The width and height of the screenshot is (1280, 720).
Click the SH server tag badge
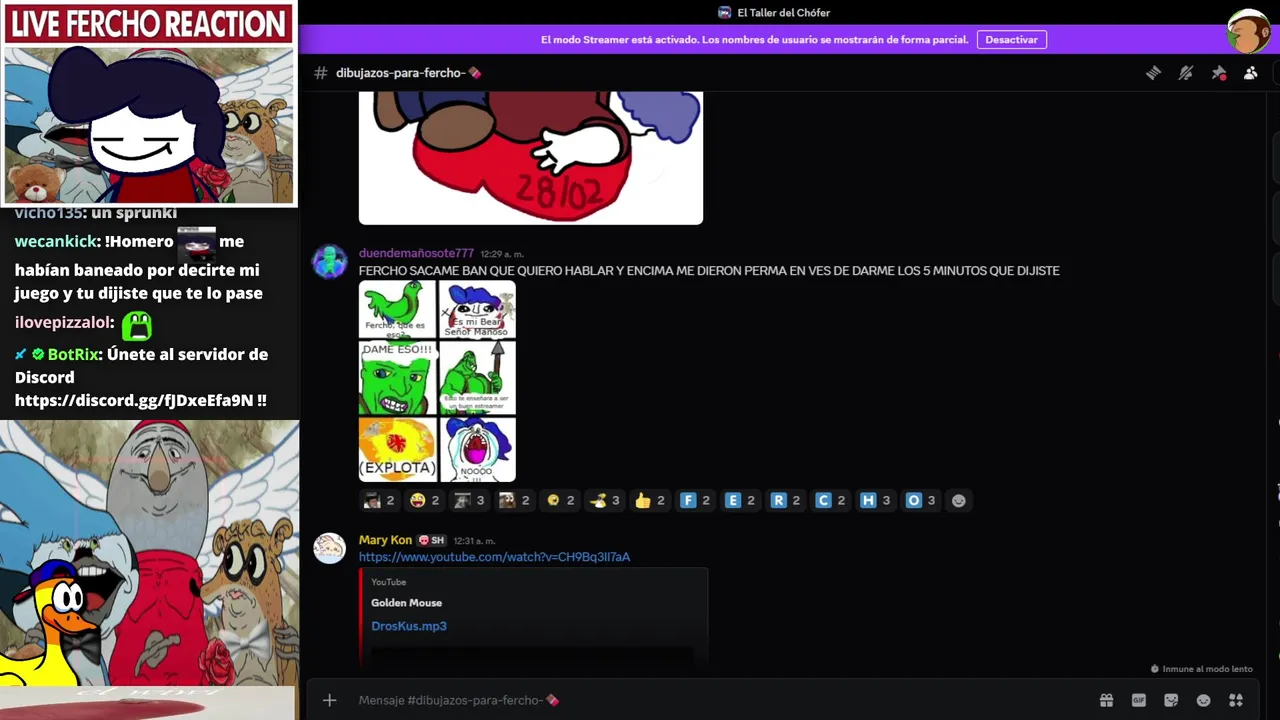click(431, 540)
